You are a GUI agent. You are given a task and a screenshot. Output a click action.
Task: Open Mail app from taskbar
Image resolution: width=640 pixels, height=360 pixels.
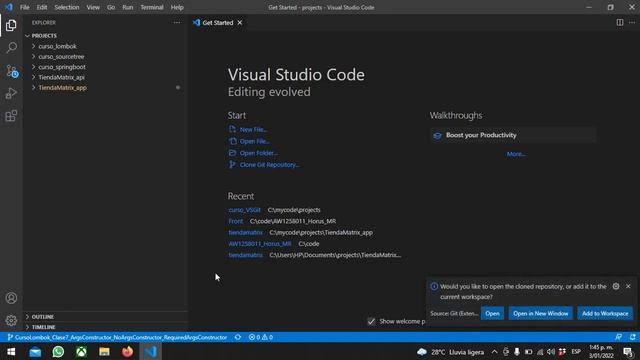point(35,351)
